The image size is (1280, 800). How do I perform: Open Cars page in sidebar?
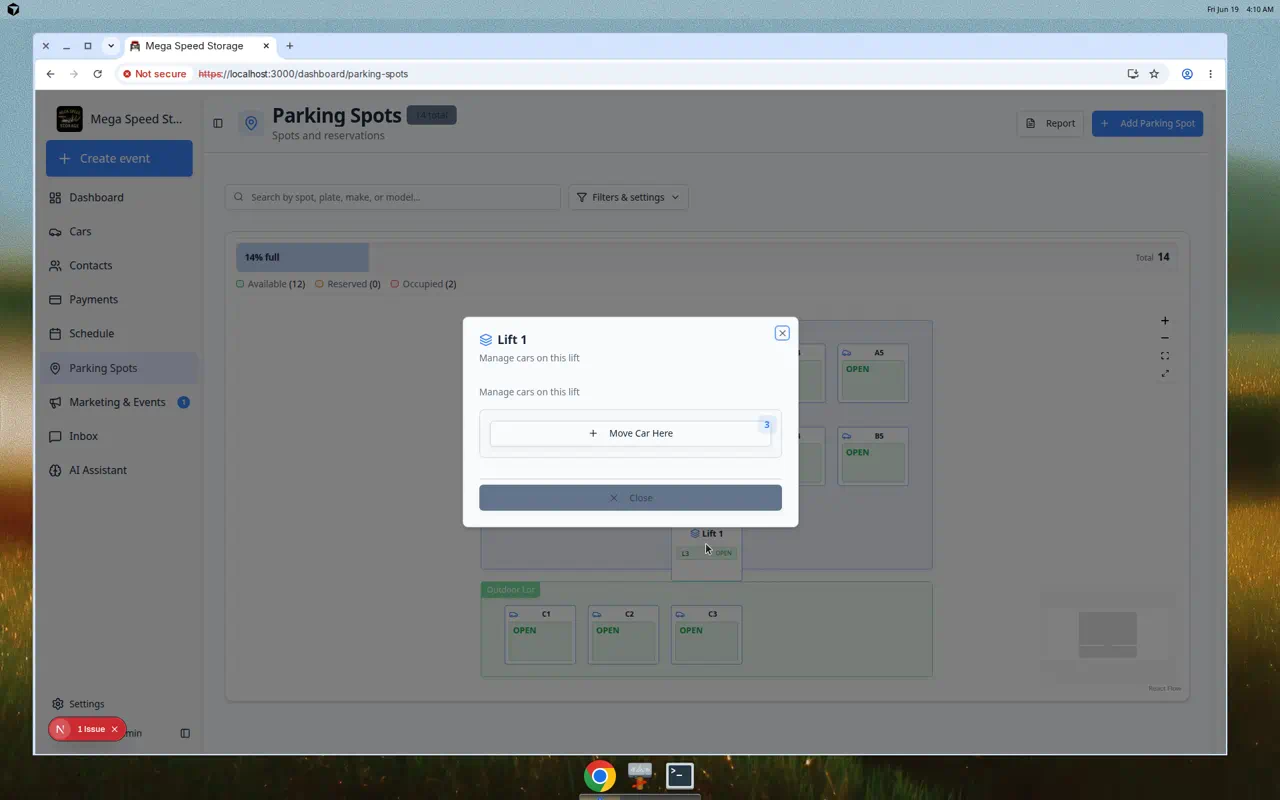coord(119,231)
